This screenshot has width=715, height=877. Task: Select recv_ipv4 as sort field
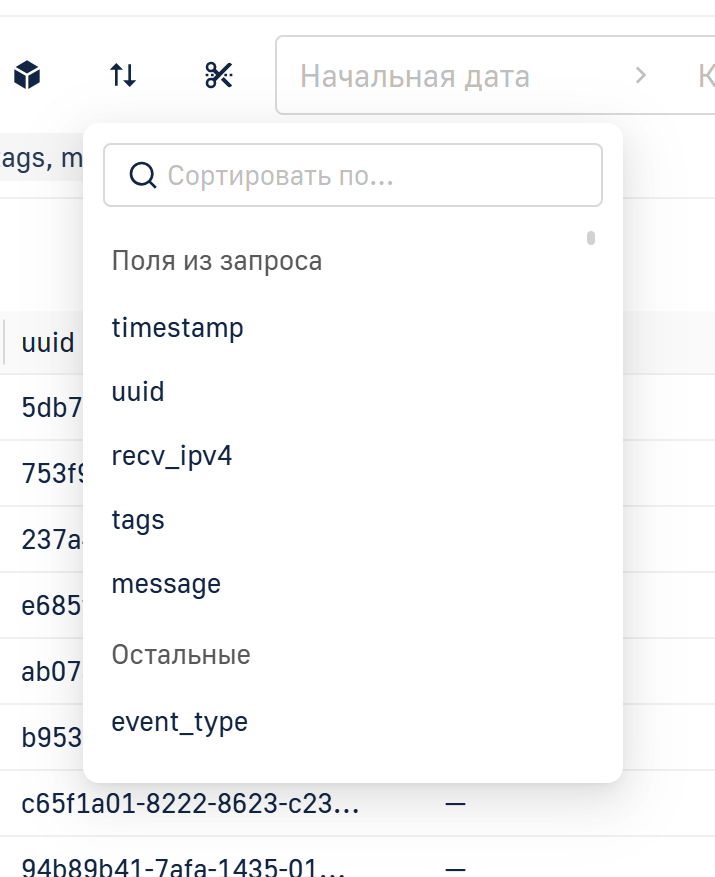172,456
